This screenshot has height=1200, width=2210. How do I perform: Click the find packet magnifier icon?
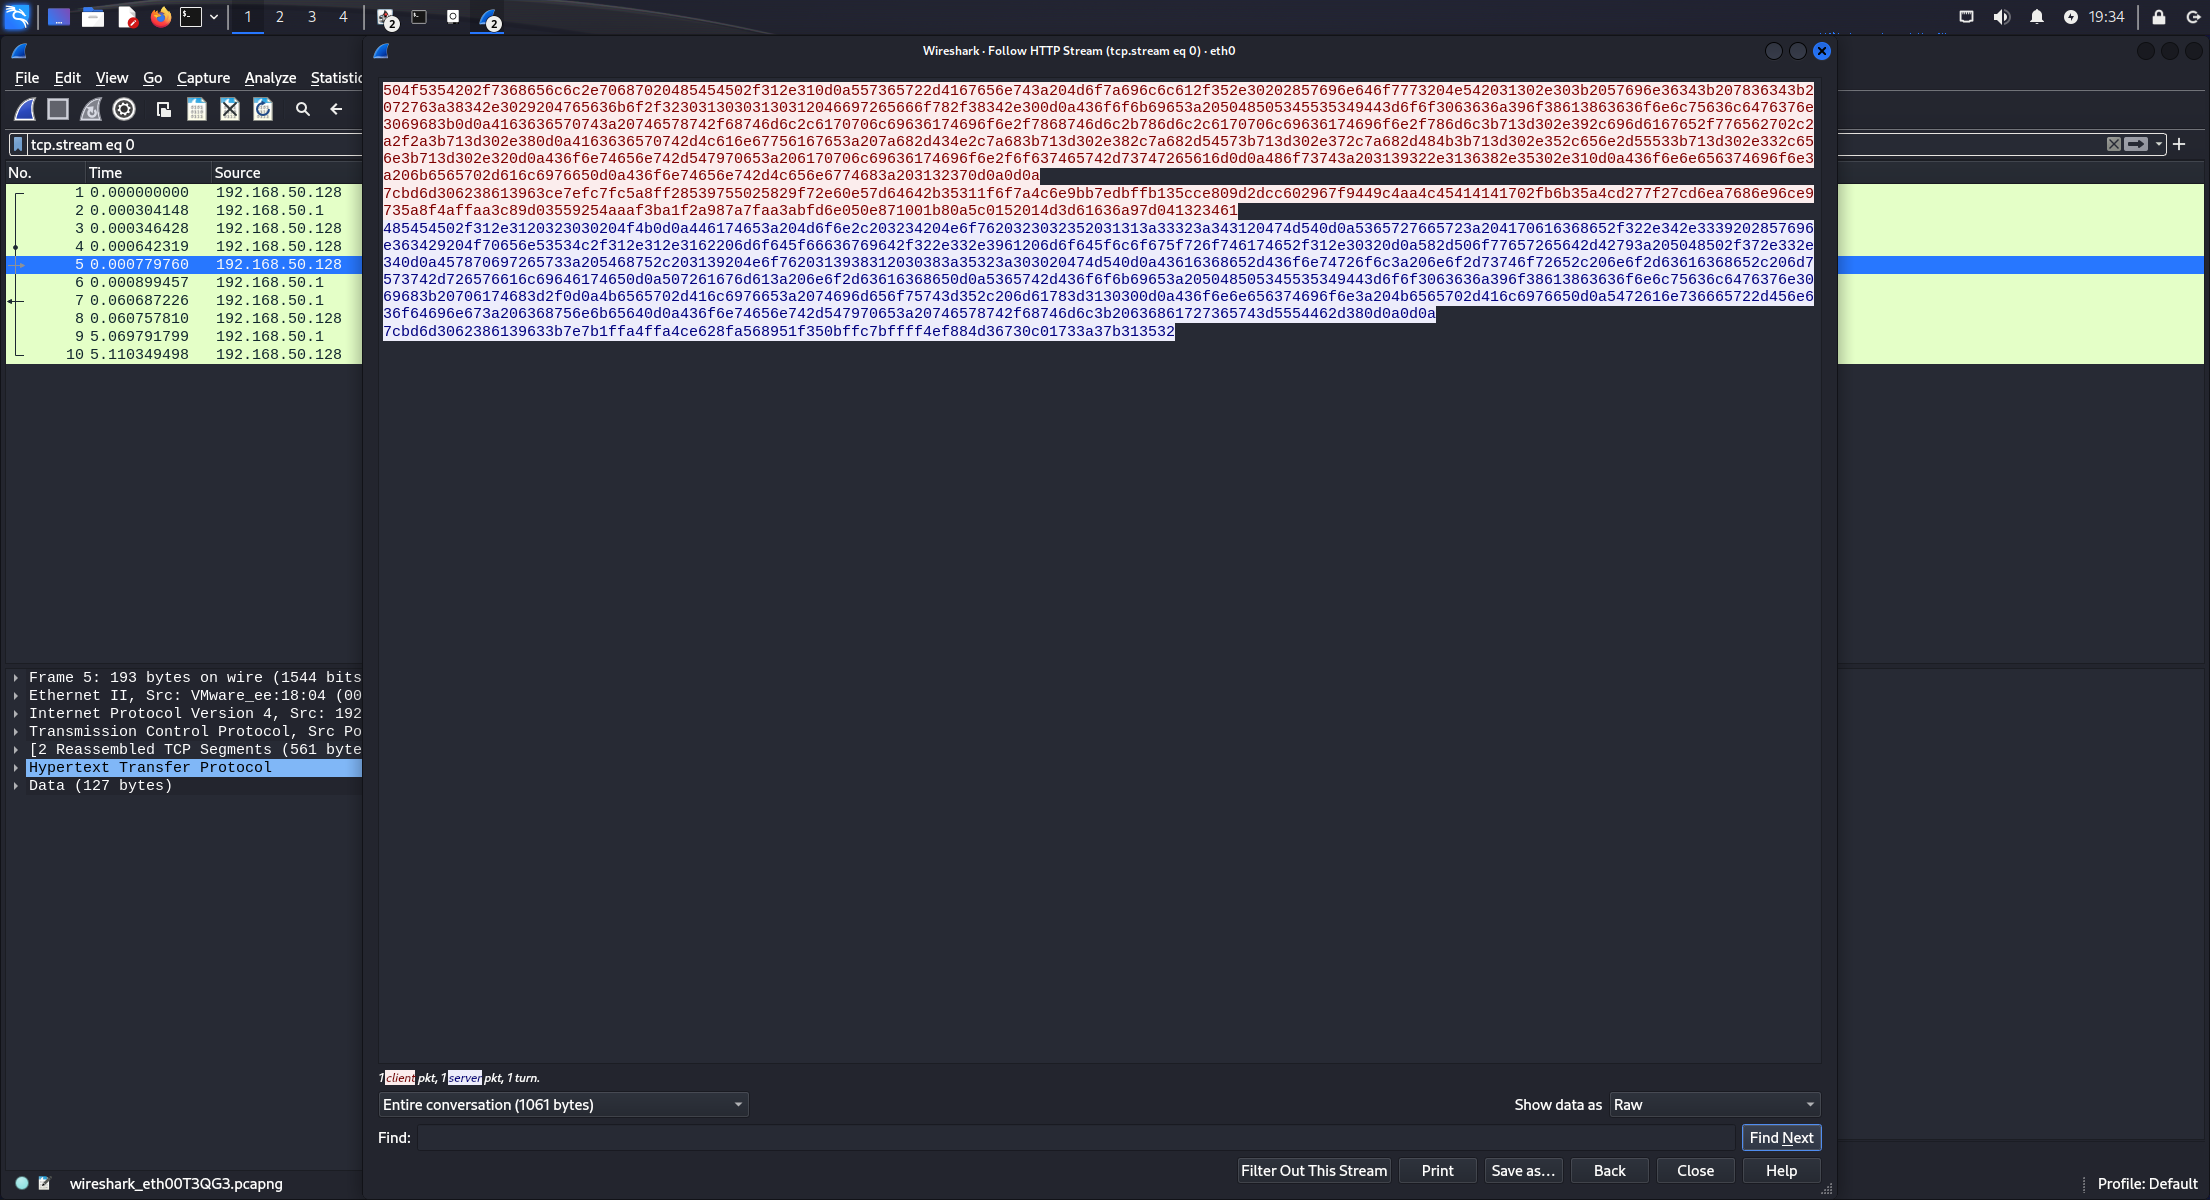(x=303, y=110)
